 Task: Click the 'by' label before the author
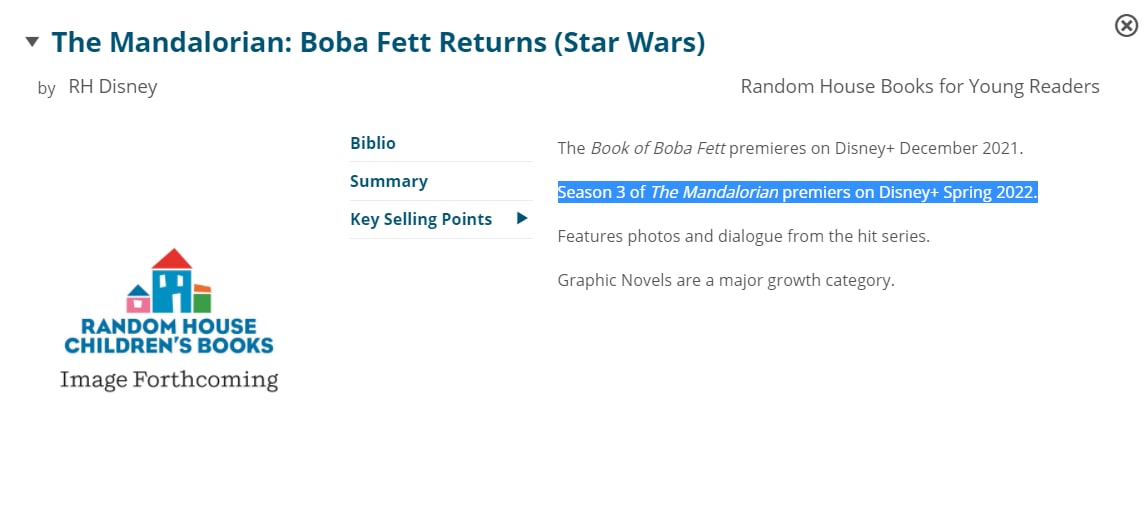46,88
